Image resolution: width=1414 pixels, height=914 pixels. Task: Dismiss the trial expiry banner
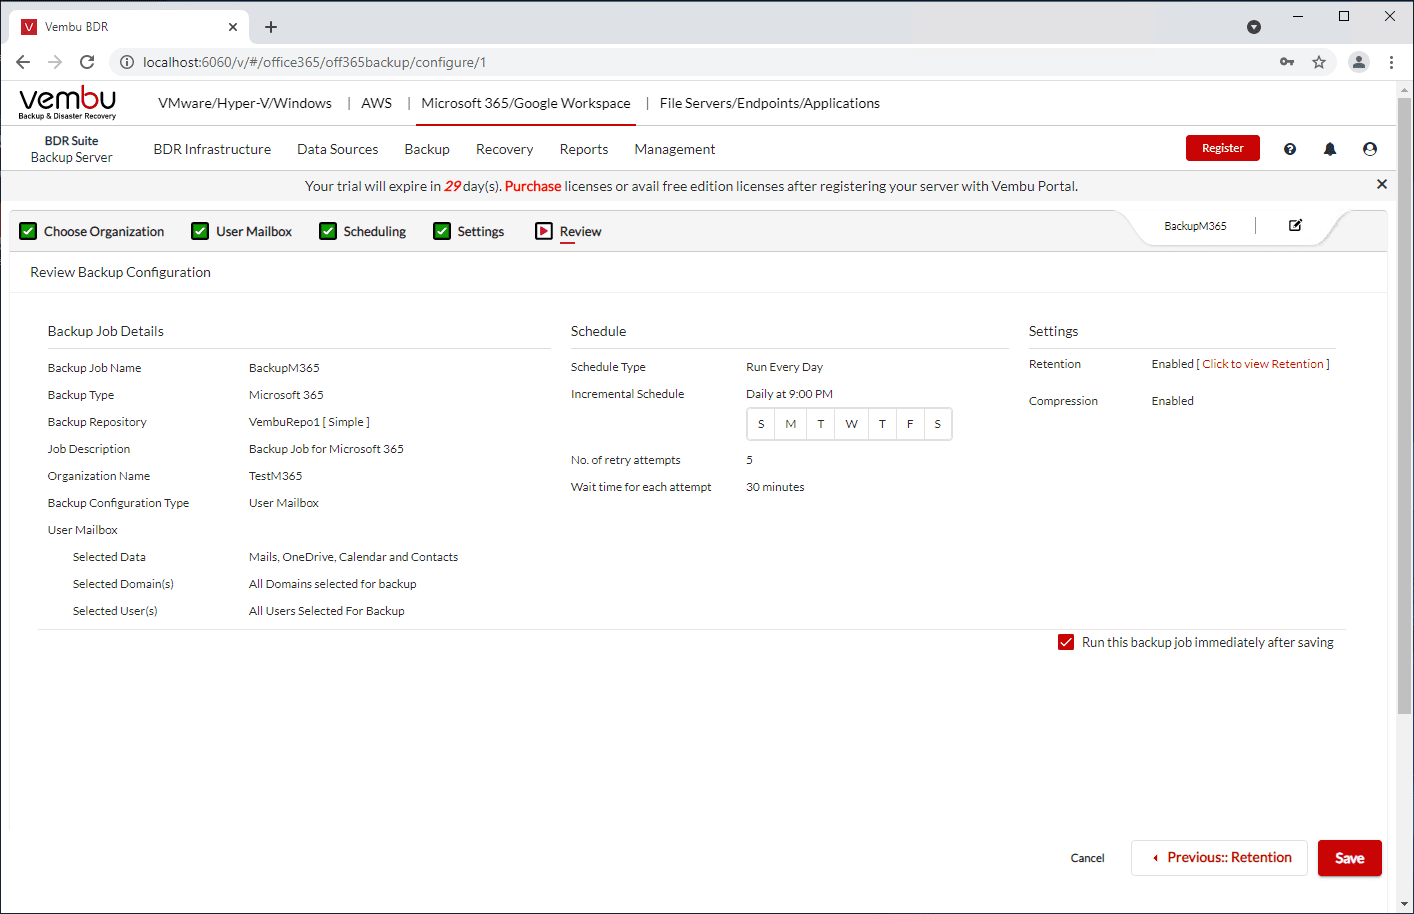click(x=1381, y=184)
